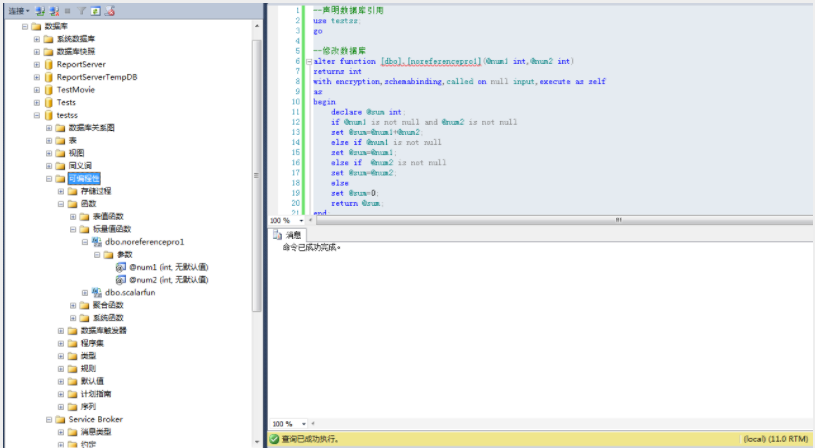This screenshot has width=815, height=448.
Task: Expand the 表值函数 node
Action: (73, 217)
